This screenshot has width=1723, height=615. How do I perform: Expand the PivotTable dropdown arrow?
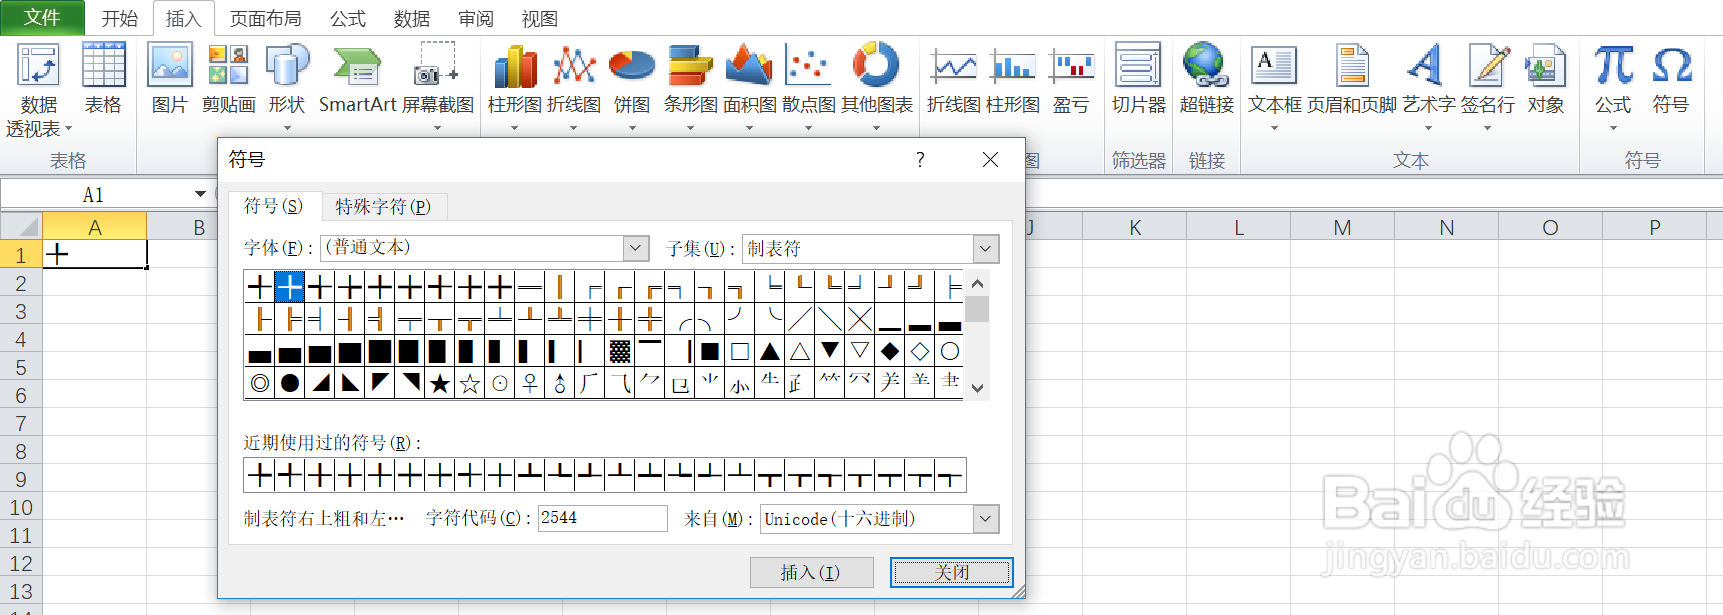[x=68, y=129]
